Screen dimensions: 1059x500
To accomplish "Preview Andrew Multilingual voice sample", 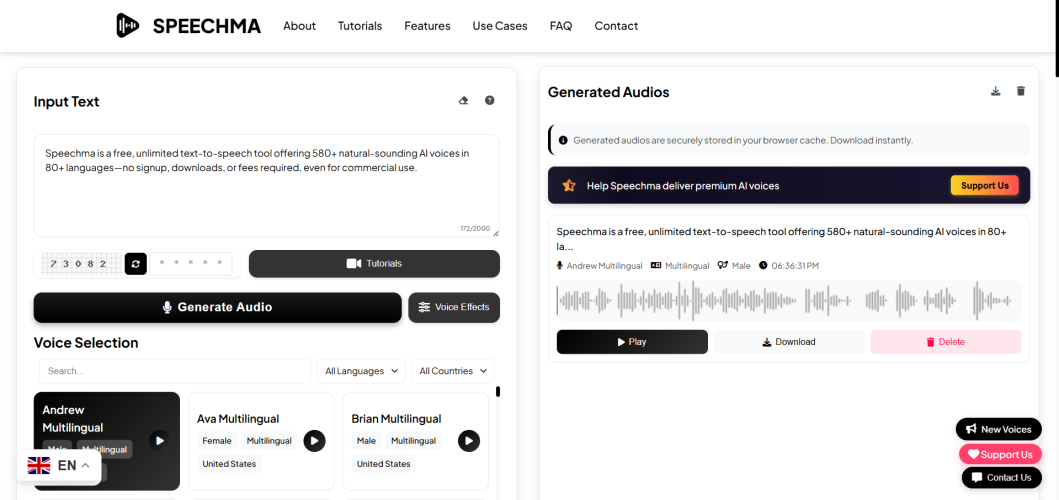I will pos(159,440).
